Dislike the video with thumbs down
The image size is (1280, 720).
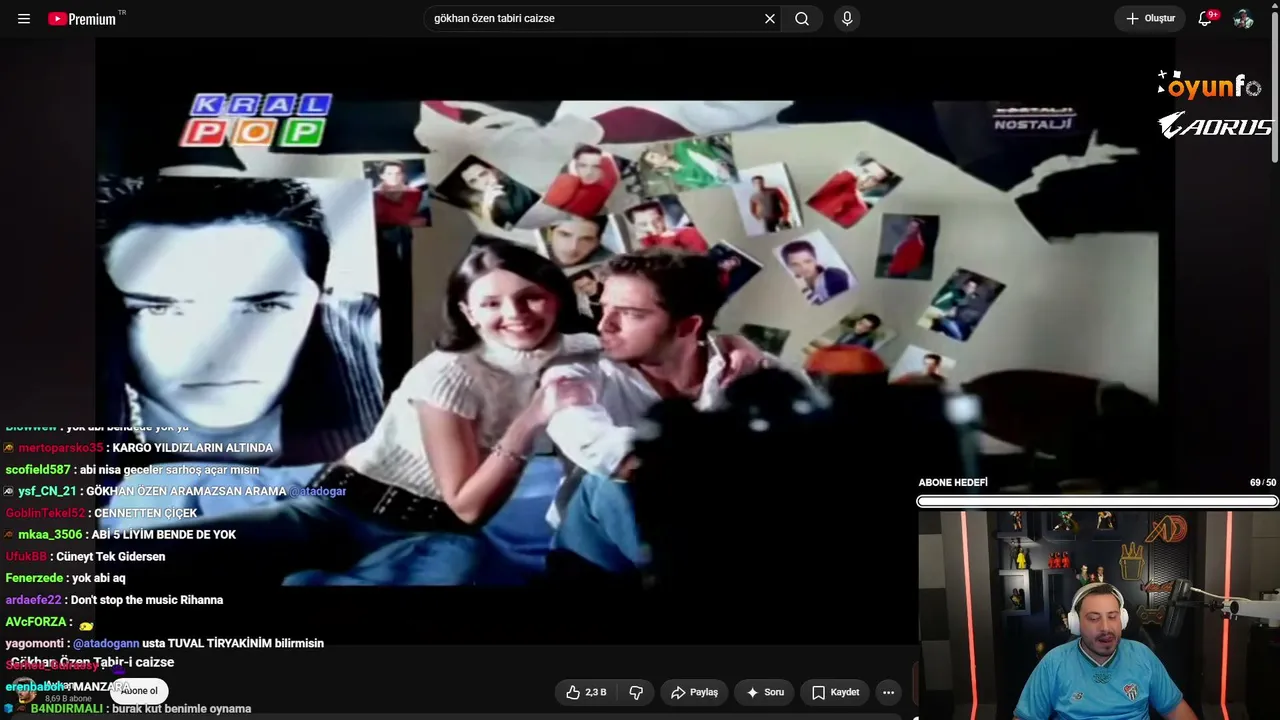click(636, 692)
